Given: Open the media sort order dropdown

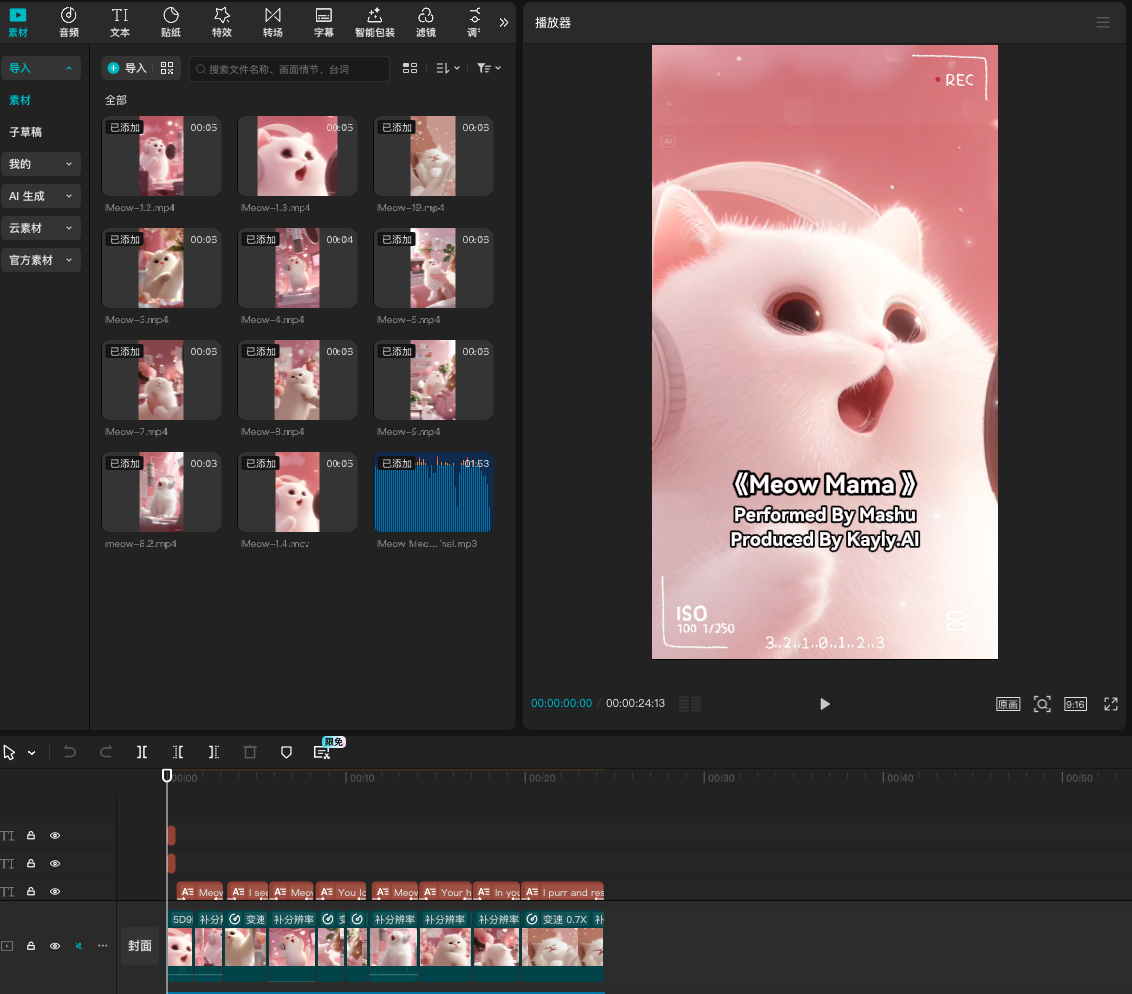Looking at the screenshot, I should coord(447,68).
